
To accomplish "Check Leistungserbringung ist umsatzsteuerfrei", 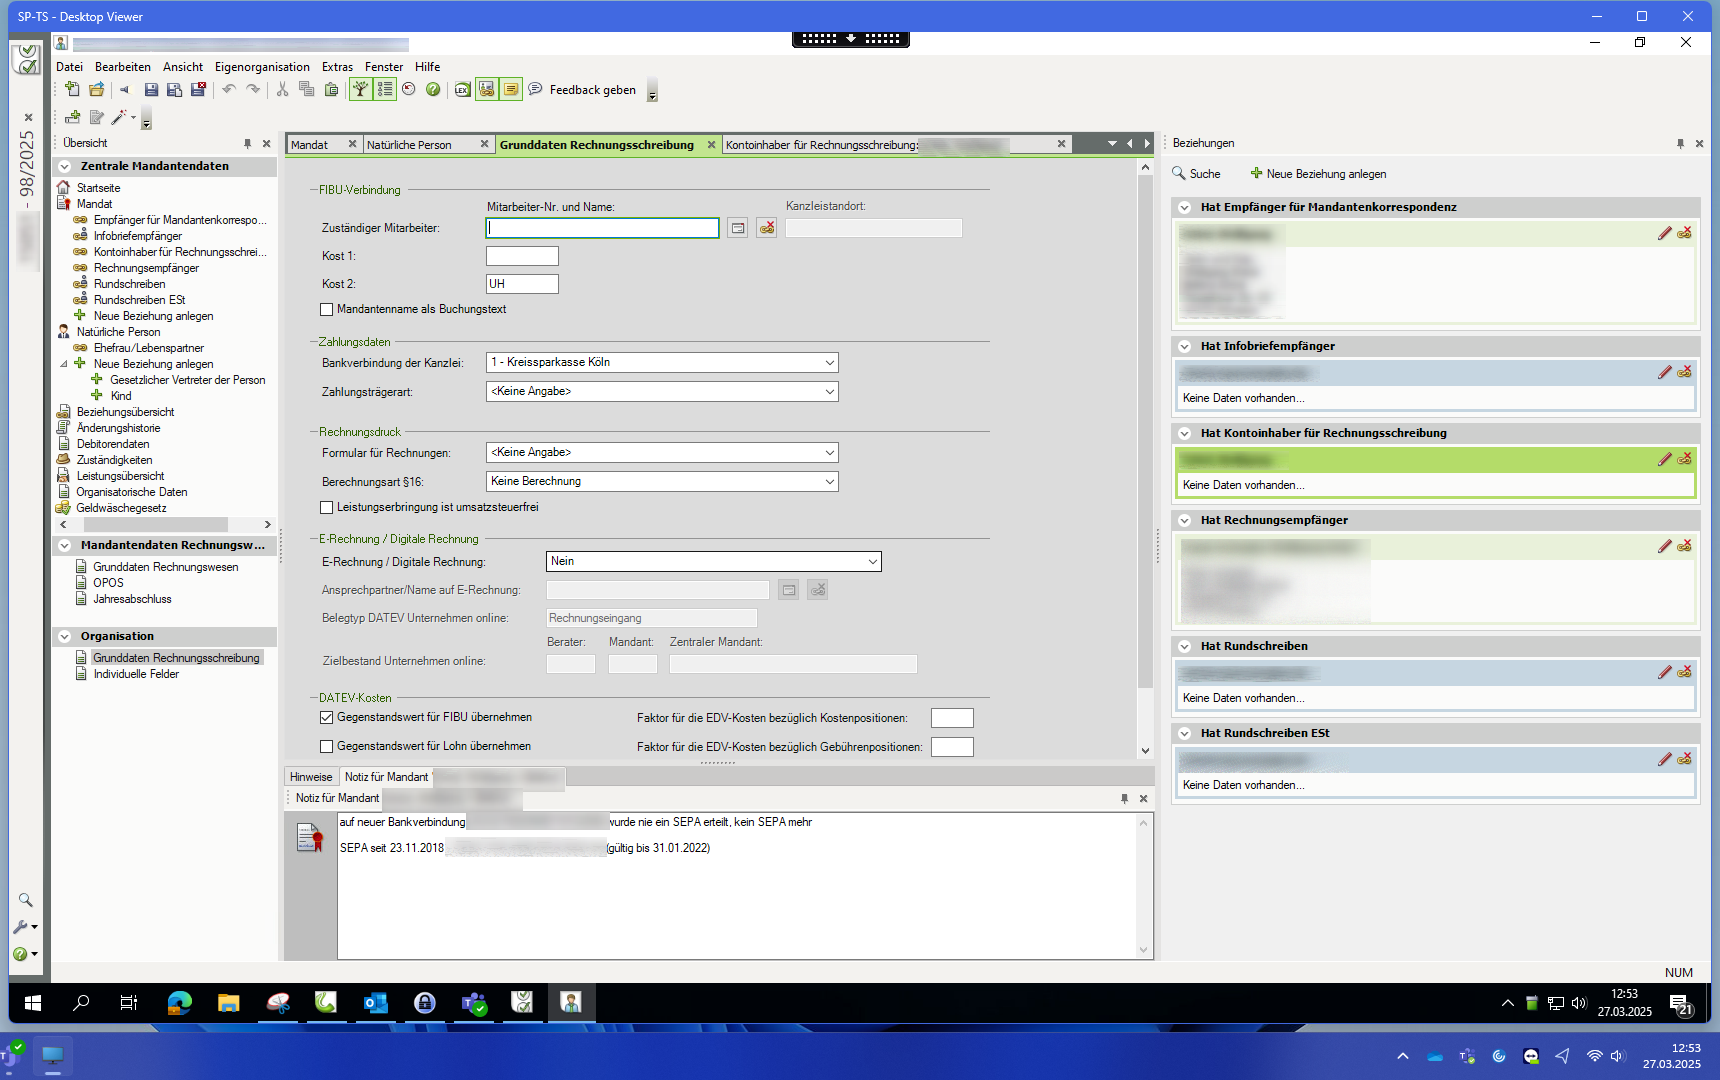I will tap(327, 508).
